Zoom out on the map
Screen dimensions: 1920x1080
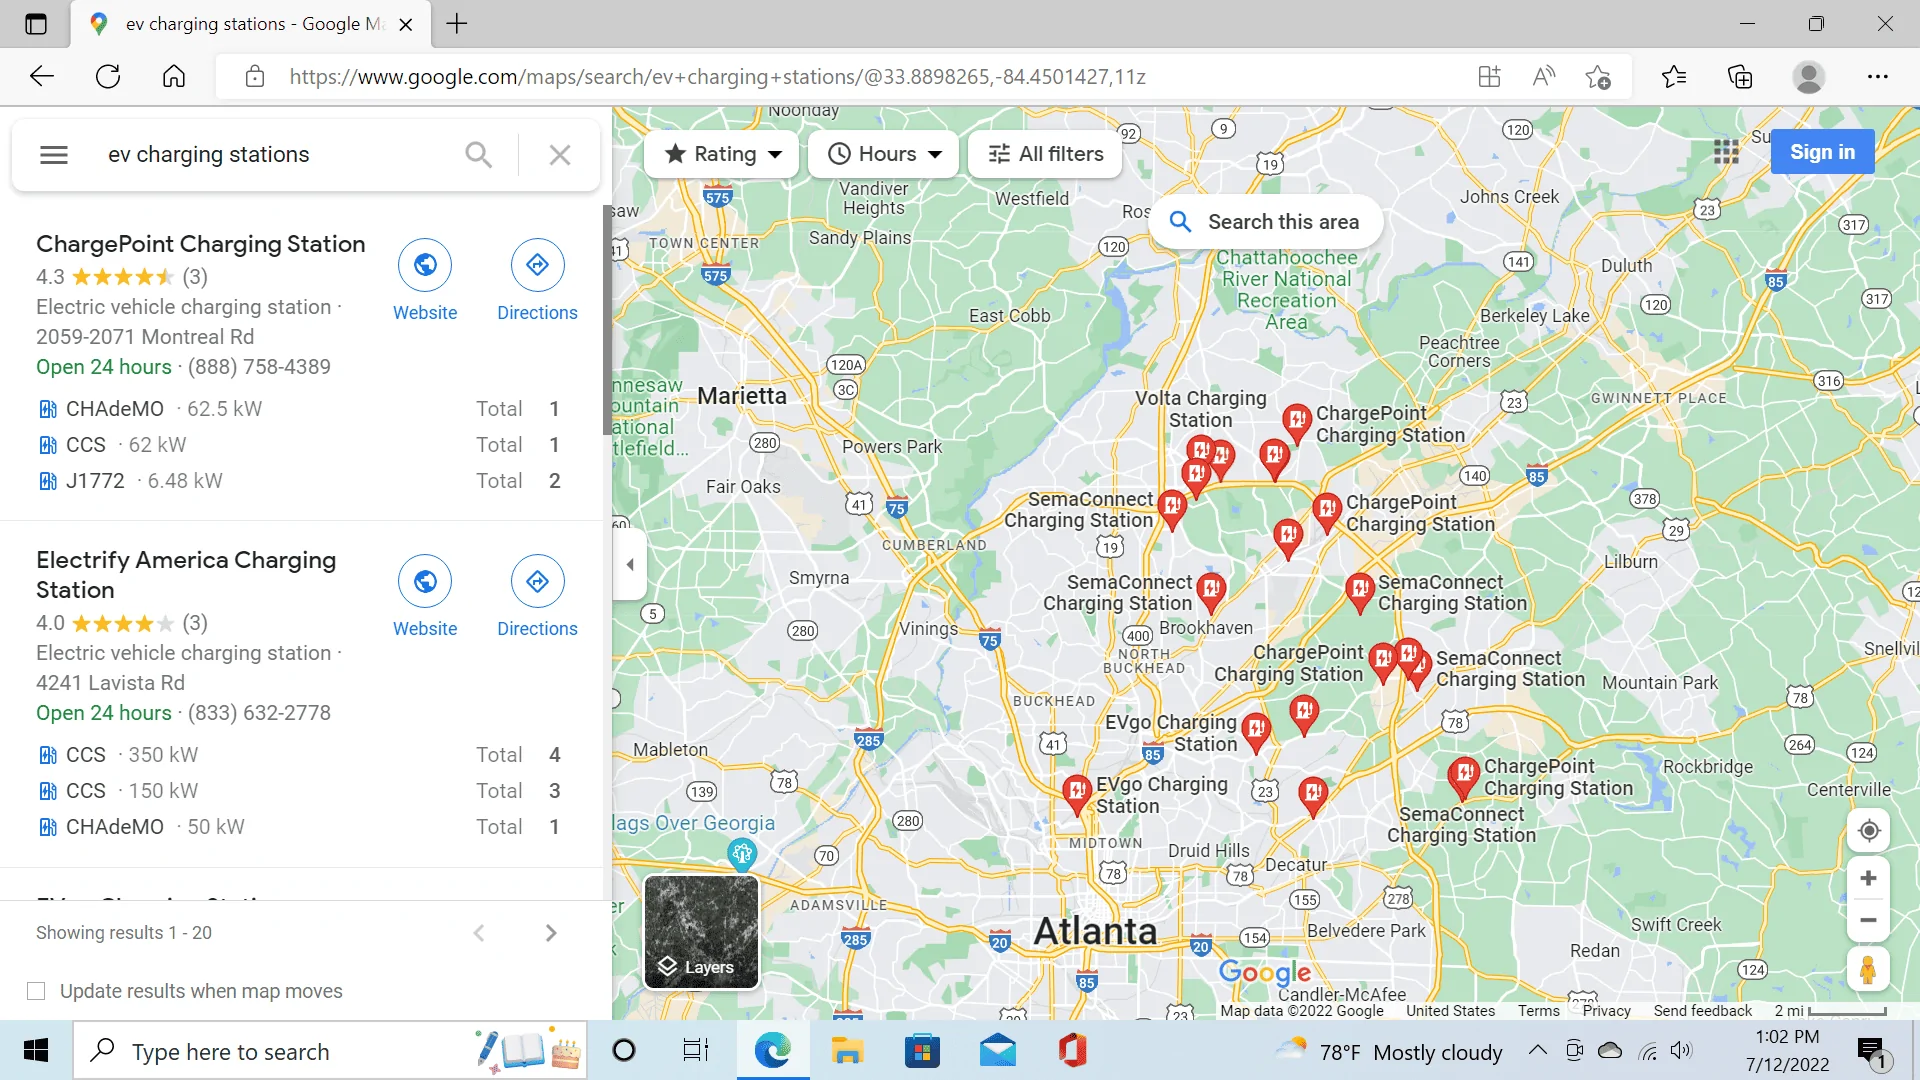click(1868, 921)
